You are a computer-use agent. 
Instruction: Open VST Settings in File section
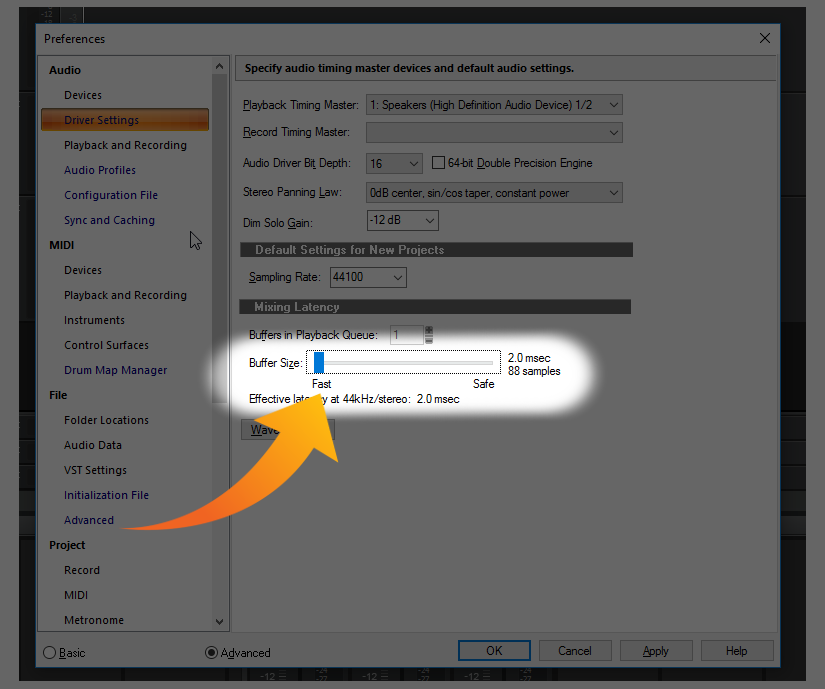pyautogui.click(x=95, y=470)
